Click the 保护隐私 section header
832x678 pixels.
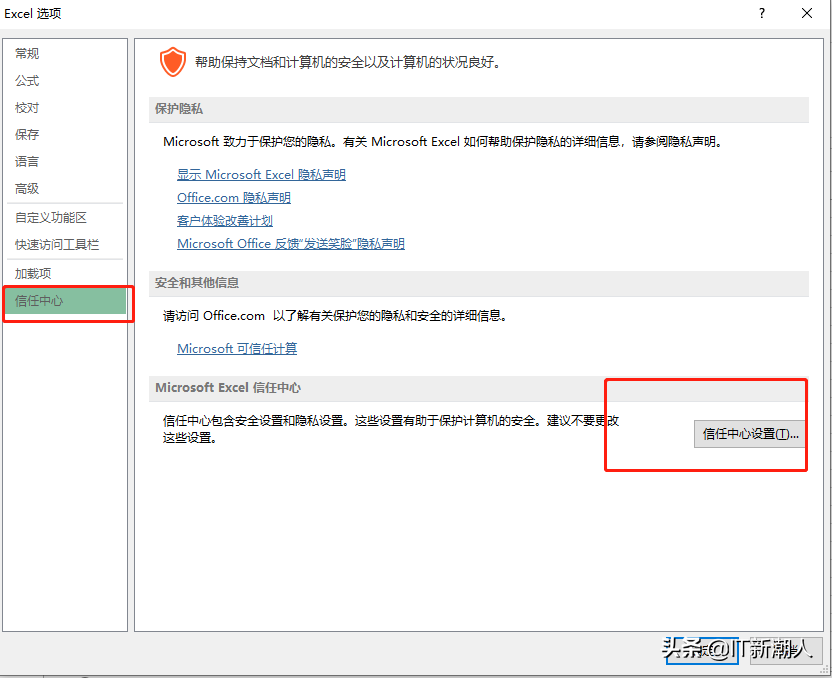(479, 109)
